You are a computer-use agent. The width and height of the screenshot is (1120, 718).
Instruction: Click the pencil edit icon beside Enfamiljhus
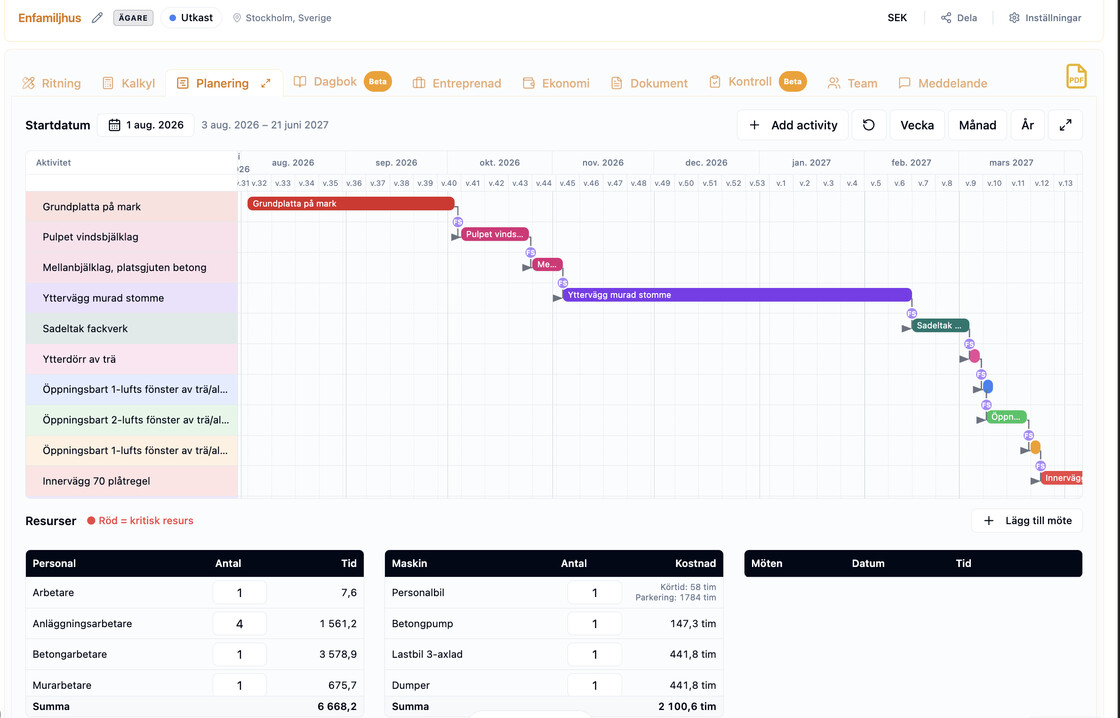tap(97, 18)
